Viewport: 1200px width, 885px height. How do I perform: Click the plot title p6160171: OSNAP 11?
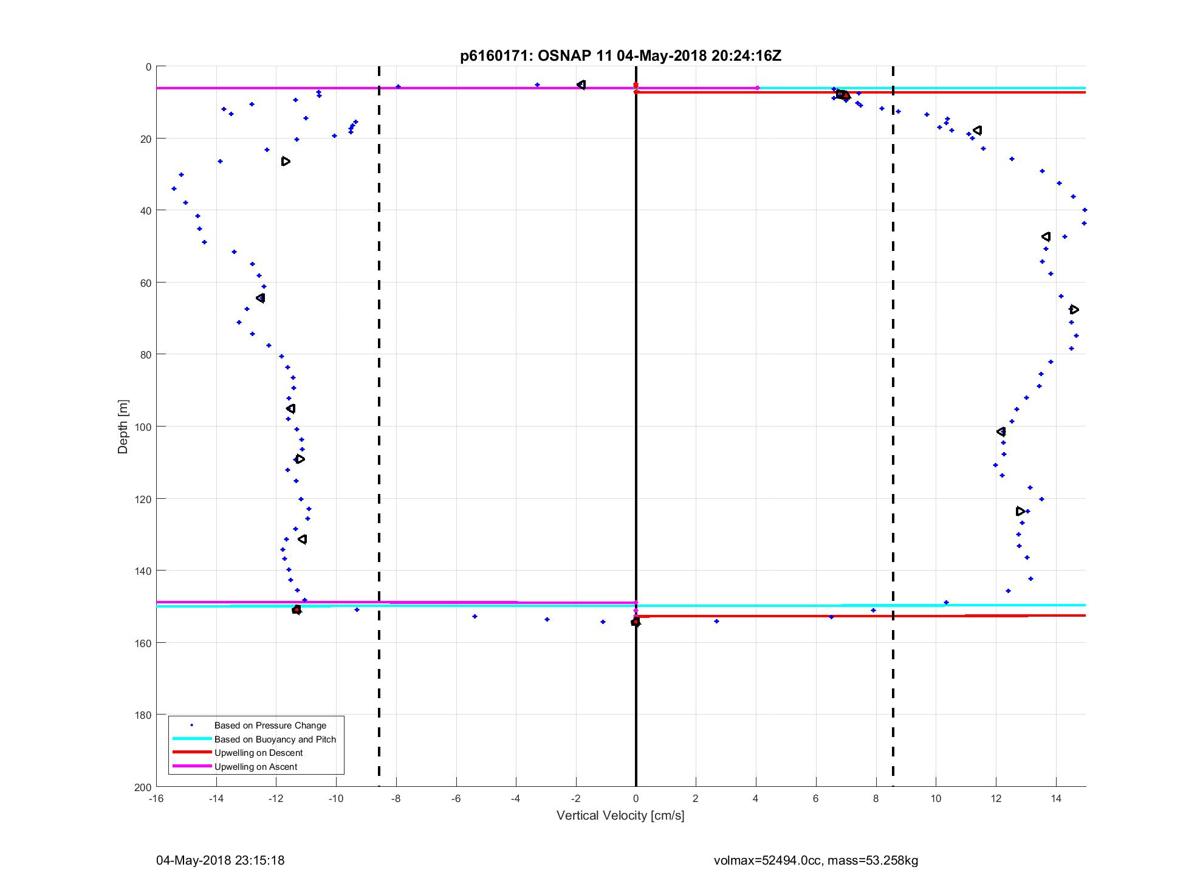(x=620, y=56)
